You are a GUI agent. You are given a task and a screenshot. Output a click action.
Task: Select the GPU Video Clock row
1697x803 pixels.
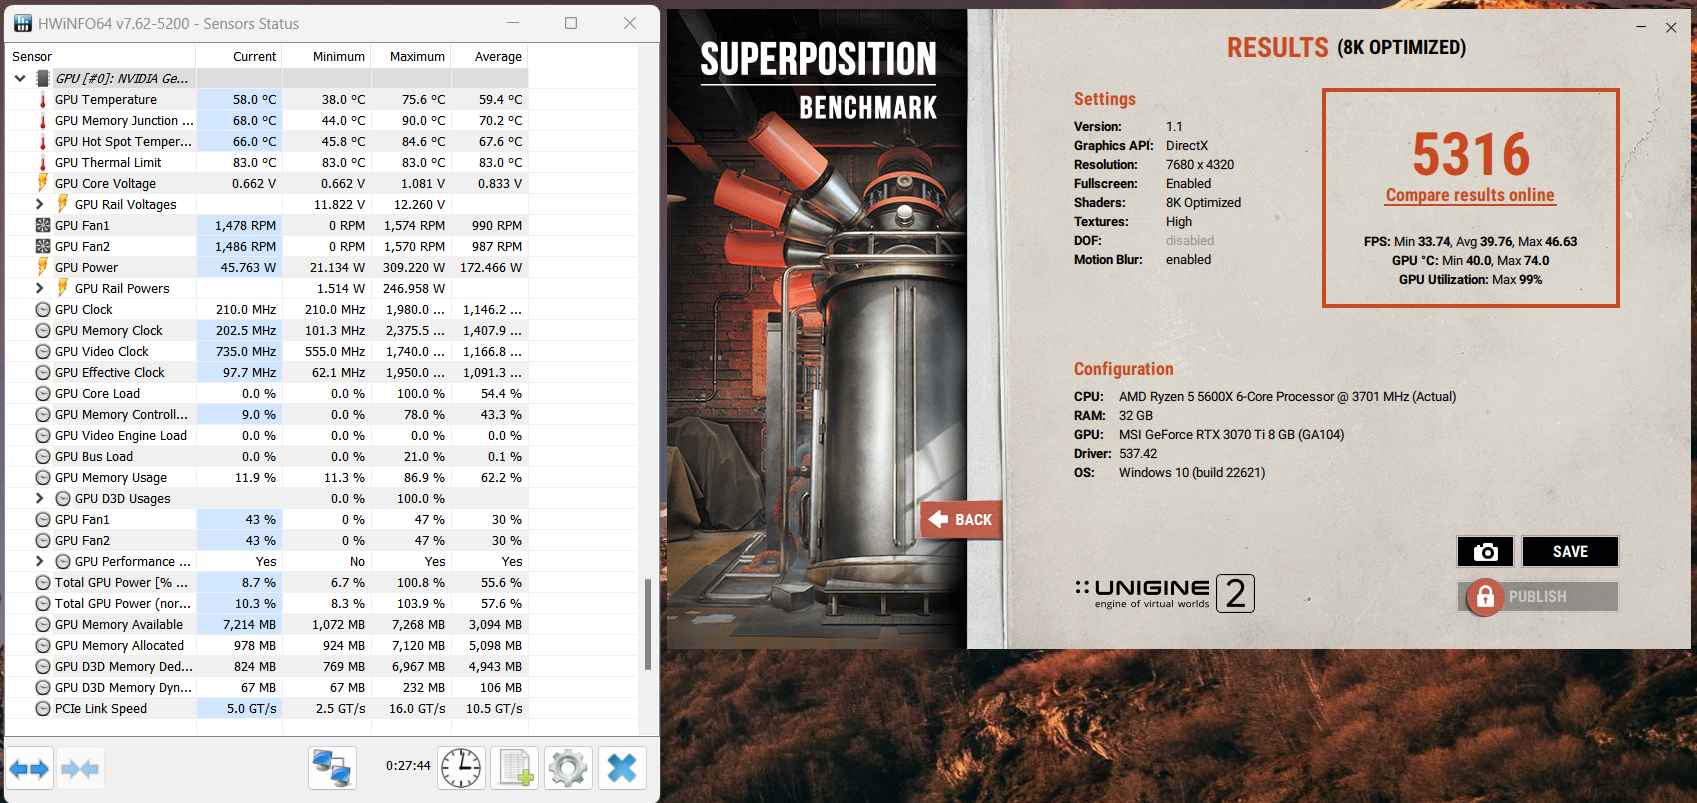tap(266, 352)
